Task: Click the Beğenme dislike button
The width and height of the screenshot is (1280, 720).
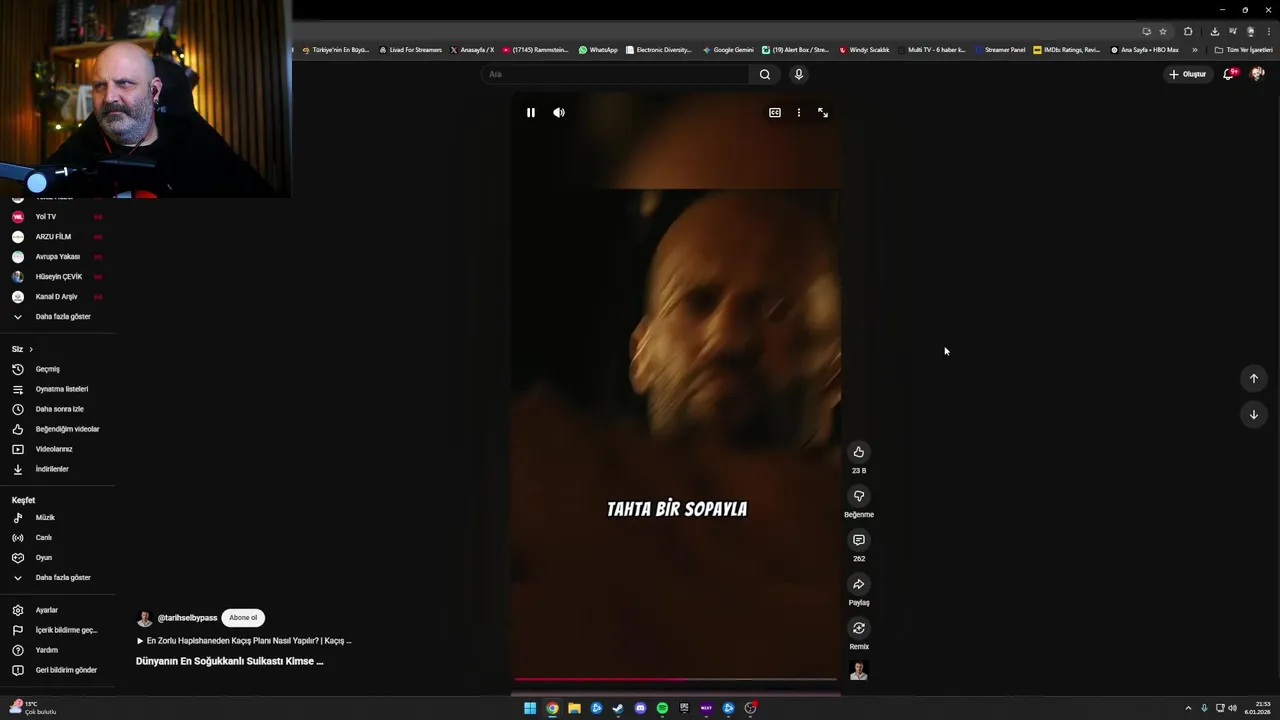Action: 859,496
